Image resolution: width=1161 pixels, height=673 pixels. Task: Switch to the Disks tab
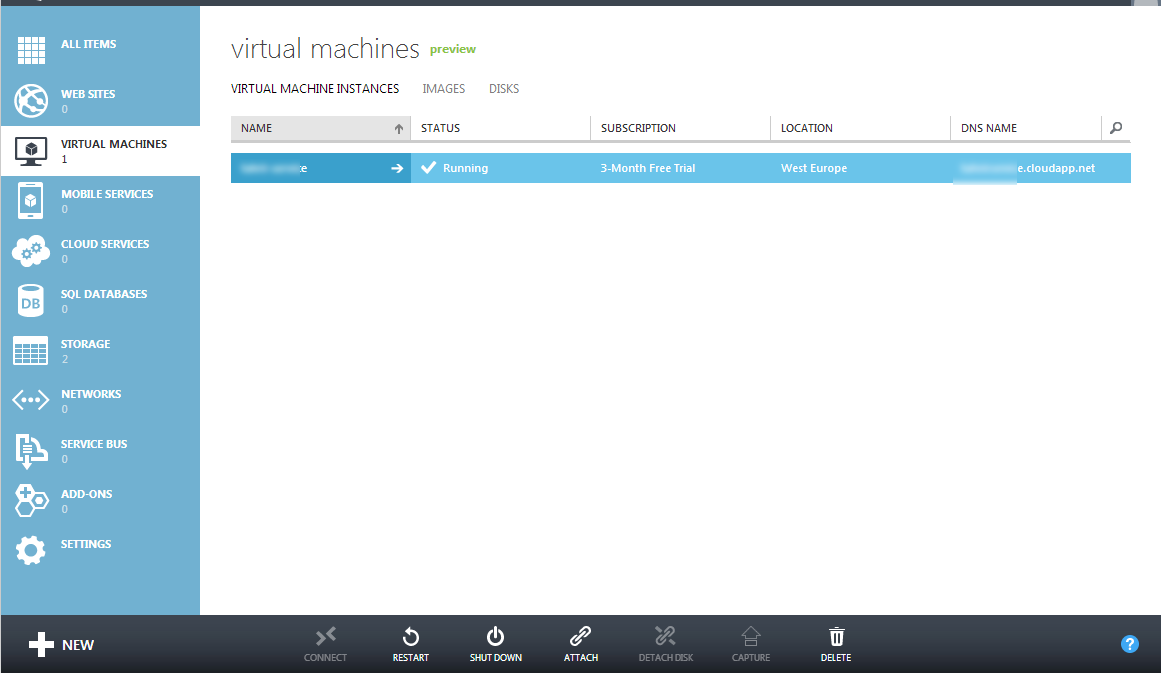tap(503, 89)
